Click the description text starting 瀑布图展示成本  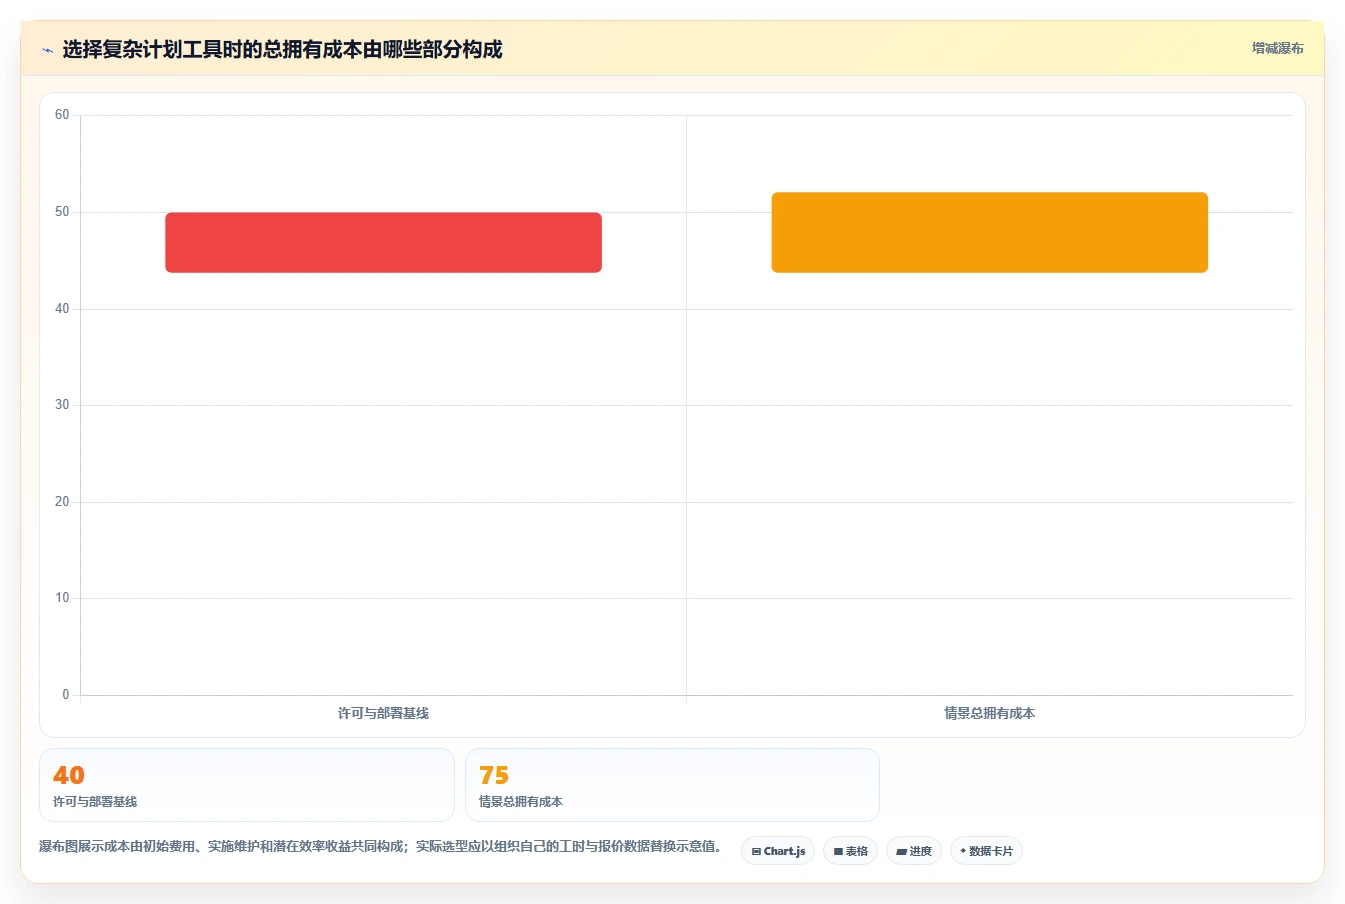[x=380, y=846]
